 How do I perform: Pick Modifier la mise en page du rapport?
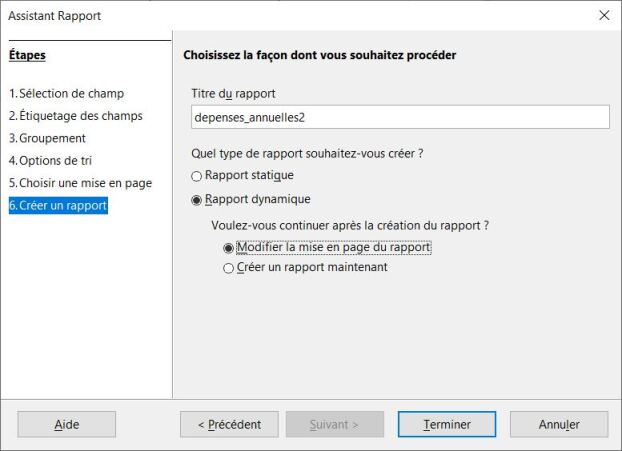[x=230, y=247]
